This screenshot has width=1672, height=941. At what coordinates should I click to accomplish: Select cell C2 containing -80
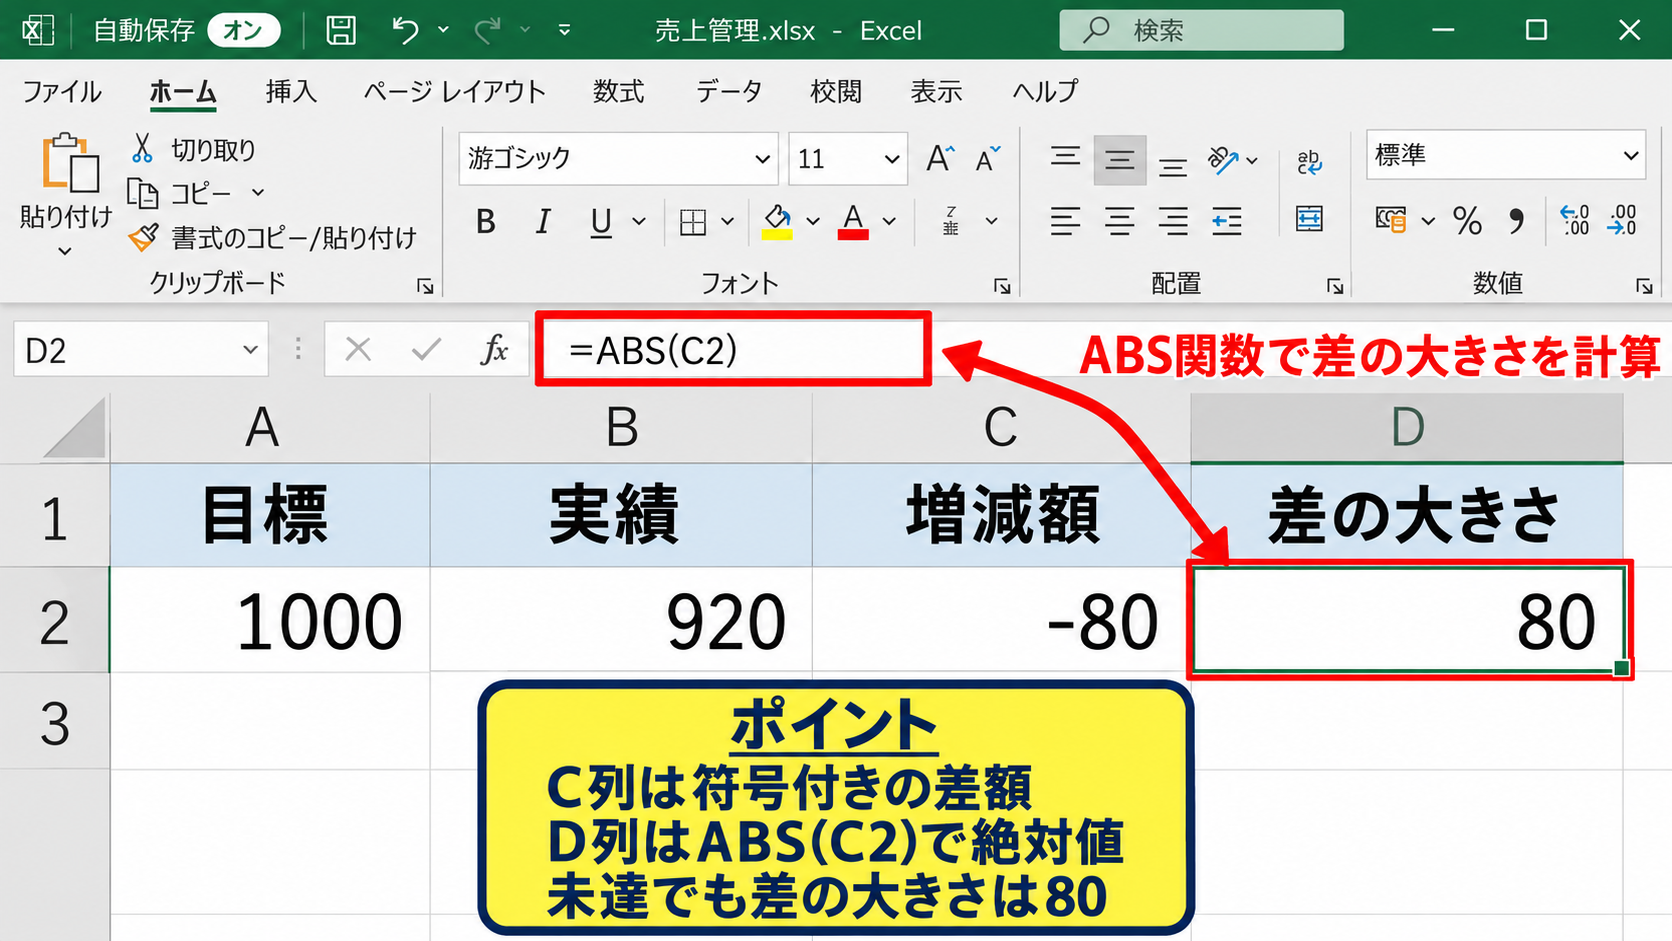(1001, 620)
